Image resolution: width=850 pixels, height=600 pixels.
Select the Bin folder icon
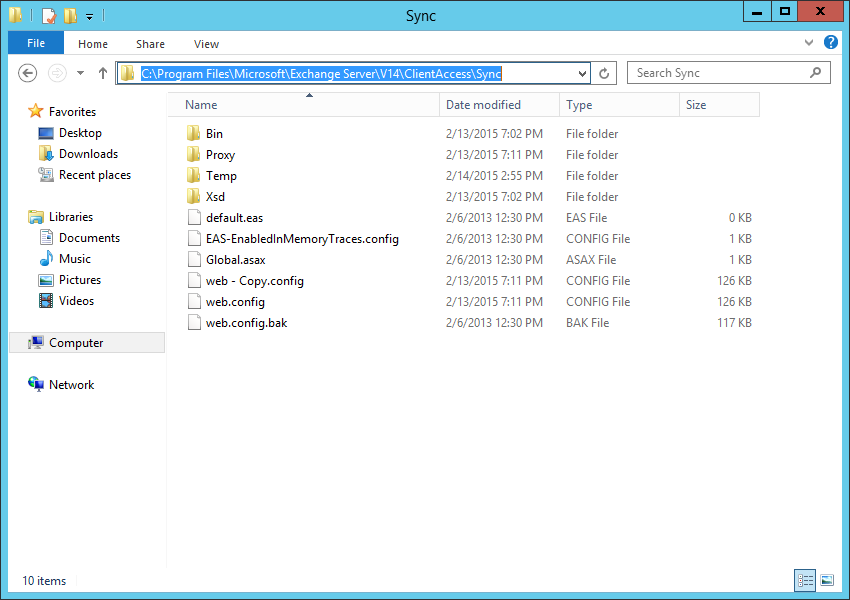click(194, 134)
